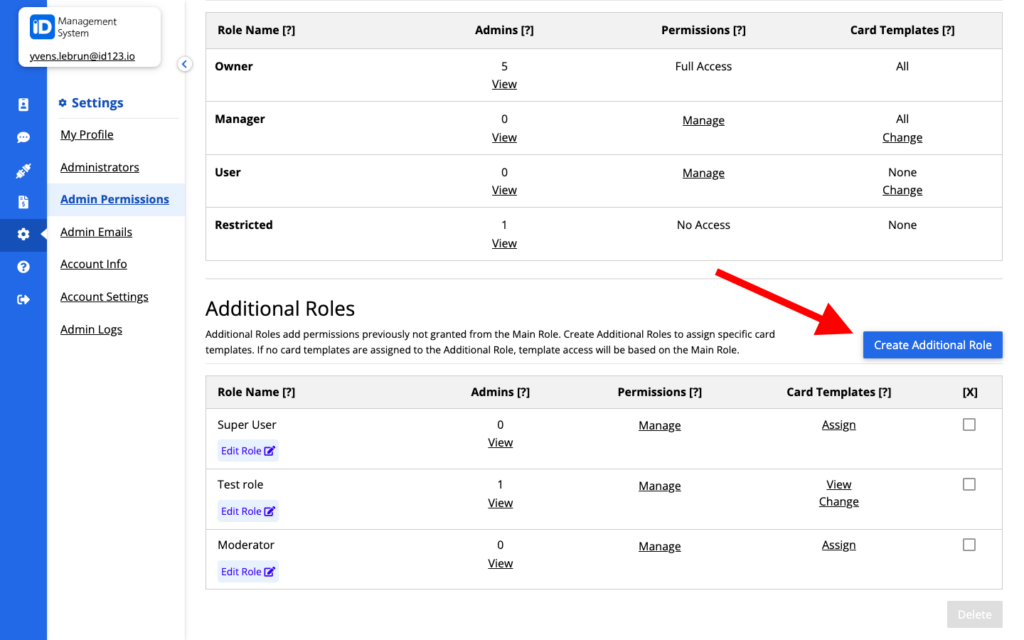Open the help question mark icon
Viewport: 1024px width, 640px height.
(x=22, y=266)
